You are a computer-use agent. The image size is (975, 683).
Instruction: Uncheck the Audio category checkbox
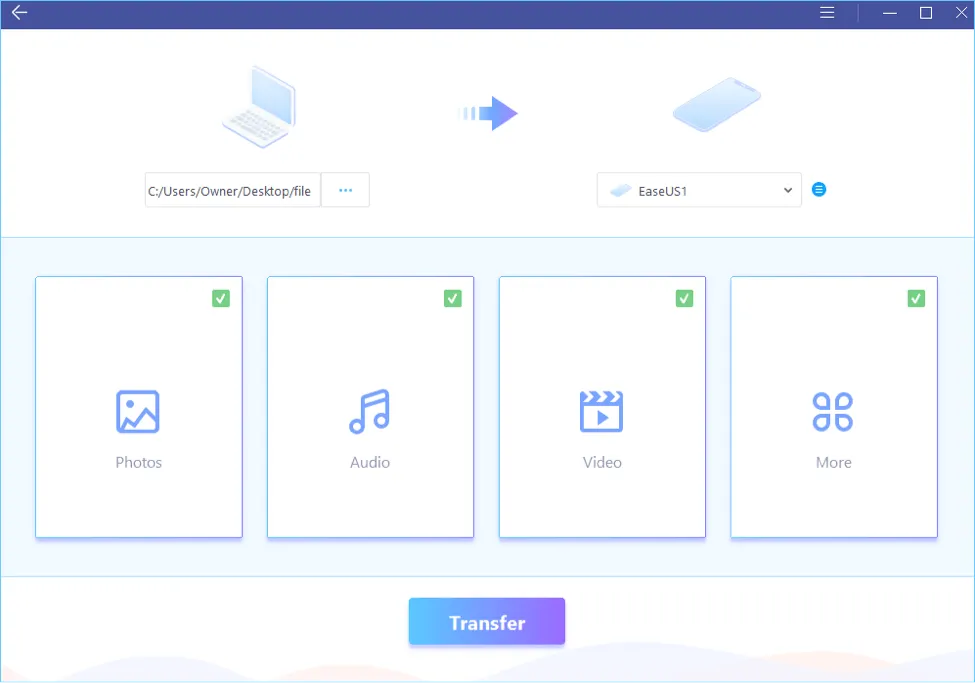[x=453, y=298]
